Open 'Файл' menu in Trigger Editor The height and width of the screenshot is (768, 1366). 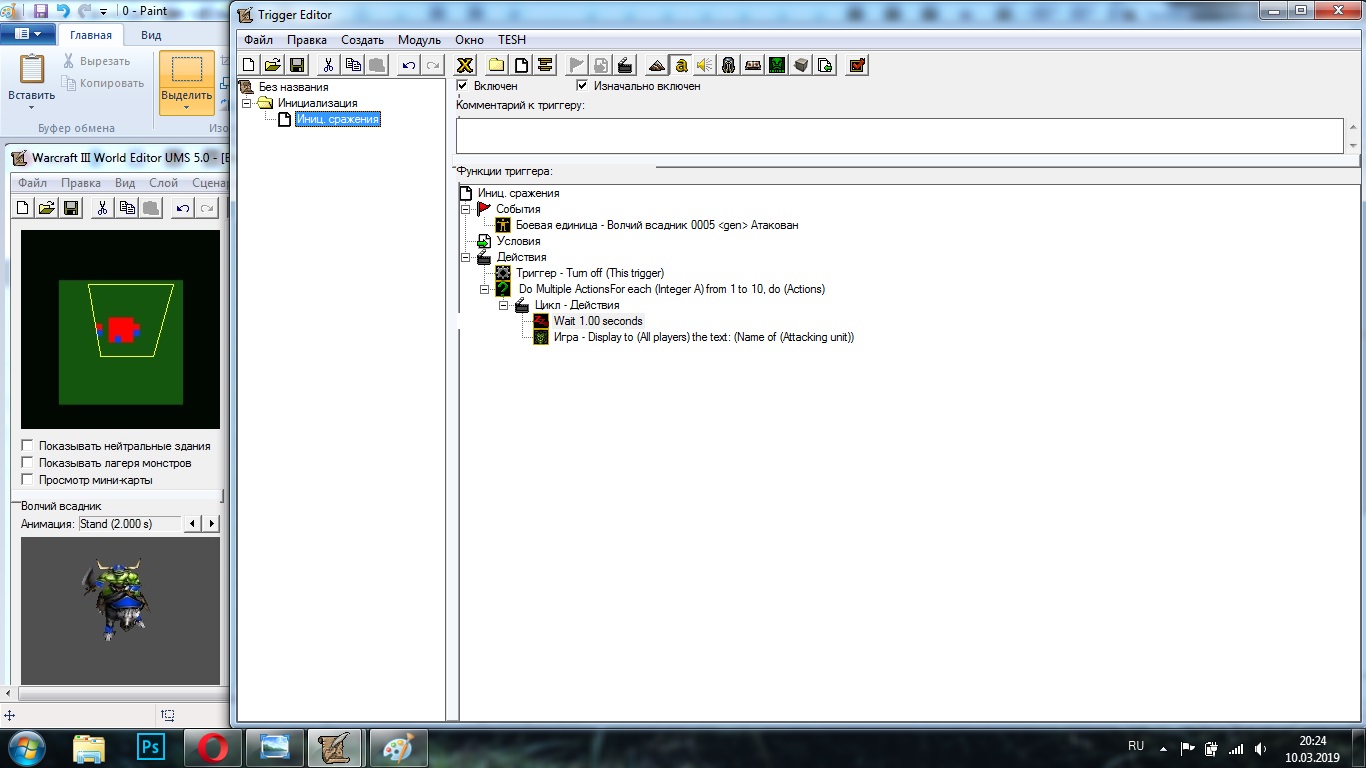[258, 40]
